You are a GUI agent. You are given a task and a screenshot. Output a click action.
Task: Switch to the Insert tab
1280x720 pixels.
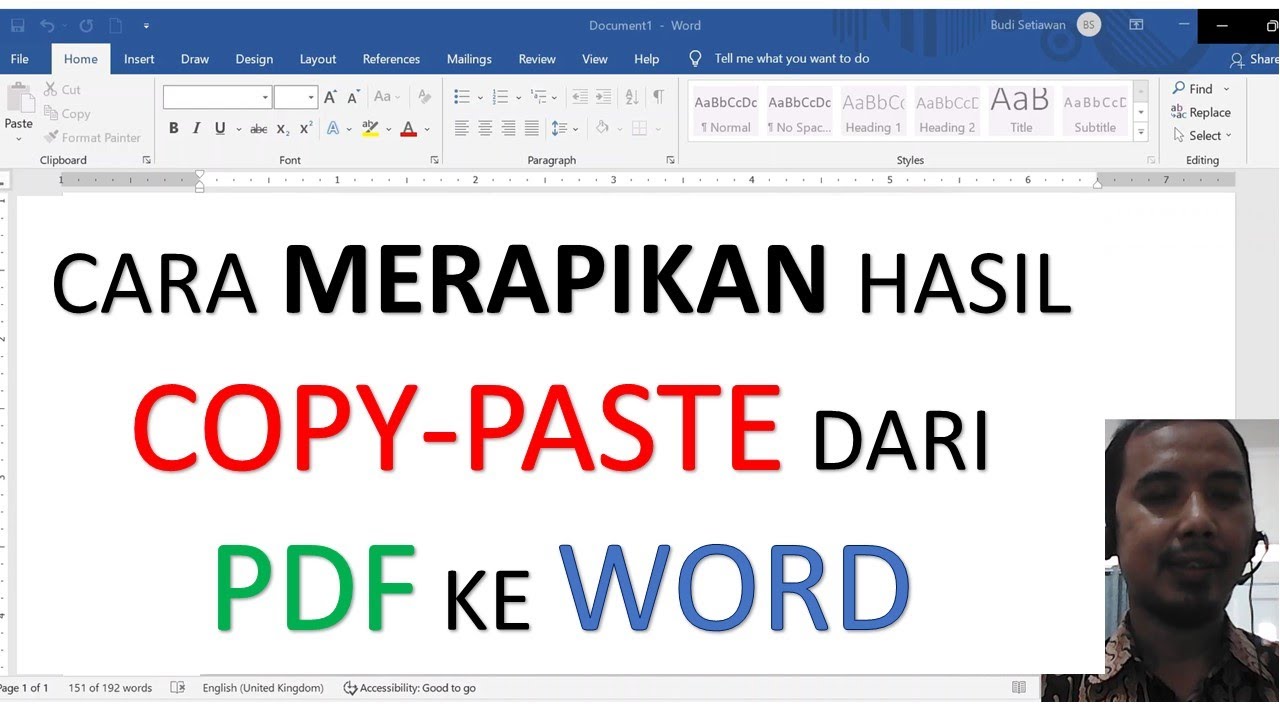pyautogui.click(x=139, y=59)
